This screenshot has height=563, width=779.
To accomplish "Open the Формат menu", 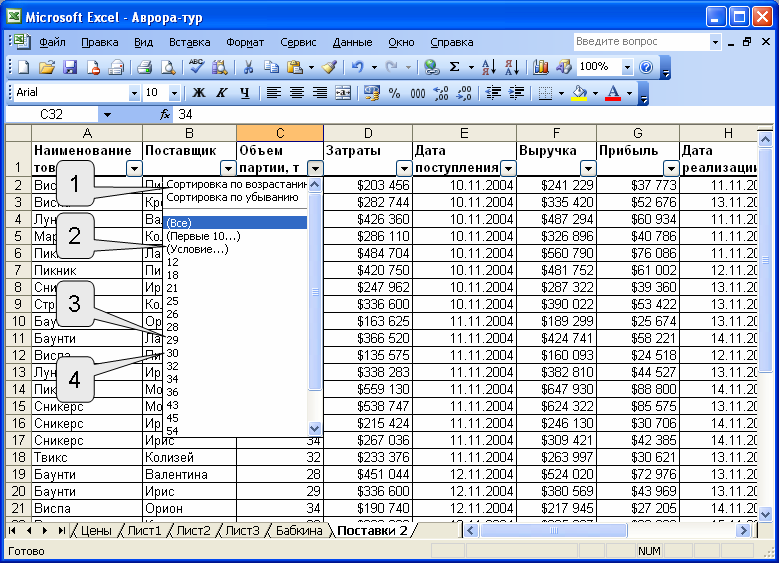I will coord(245,42).
